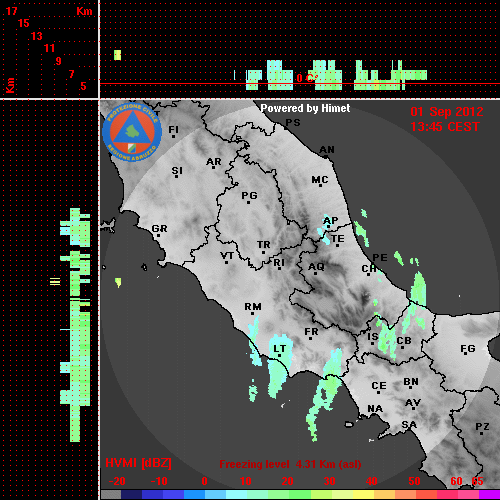Click the MC city label
The image size is (500, 500).
point(320,180)
